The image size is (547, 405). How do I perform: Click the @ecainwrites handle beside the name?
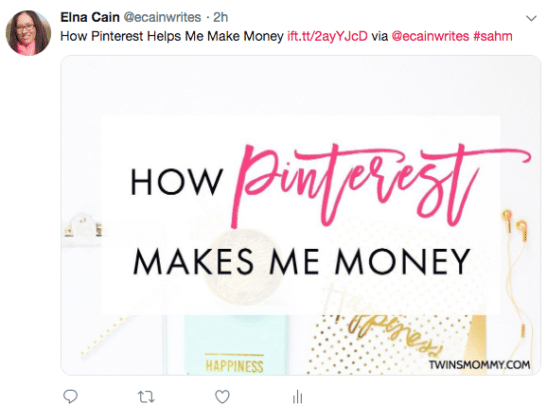click(162, 17)
